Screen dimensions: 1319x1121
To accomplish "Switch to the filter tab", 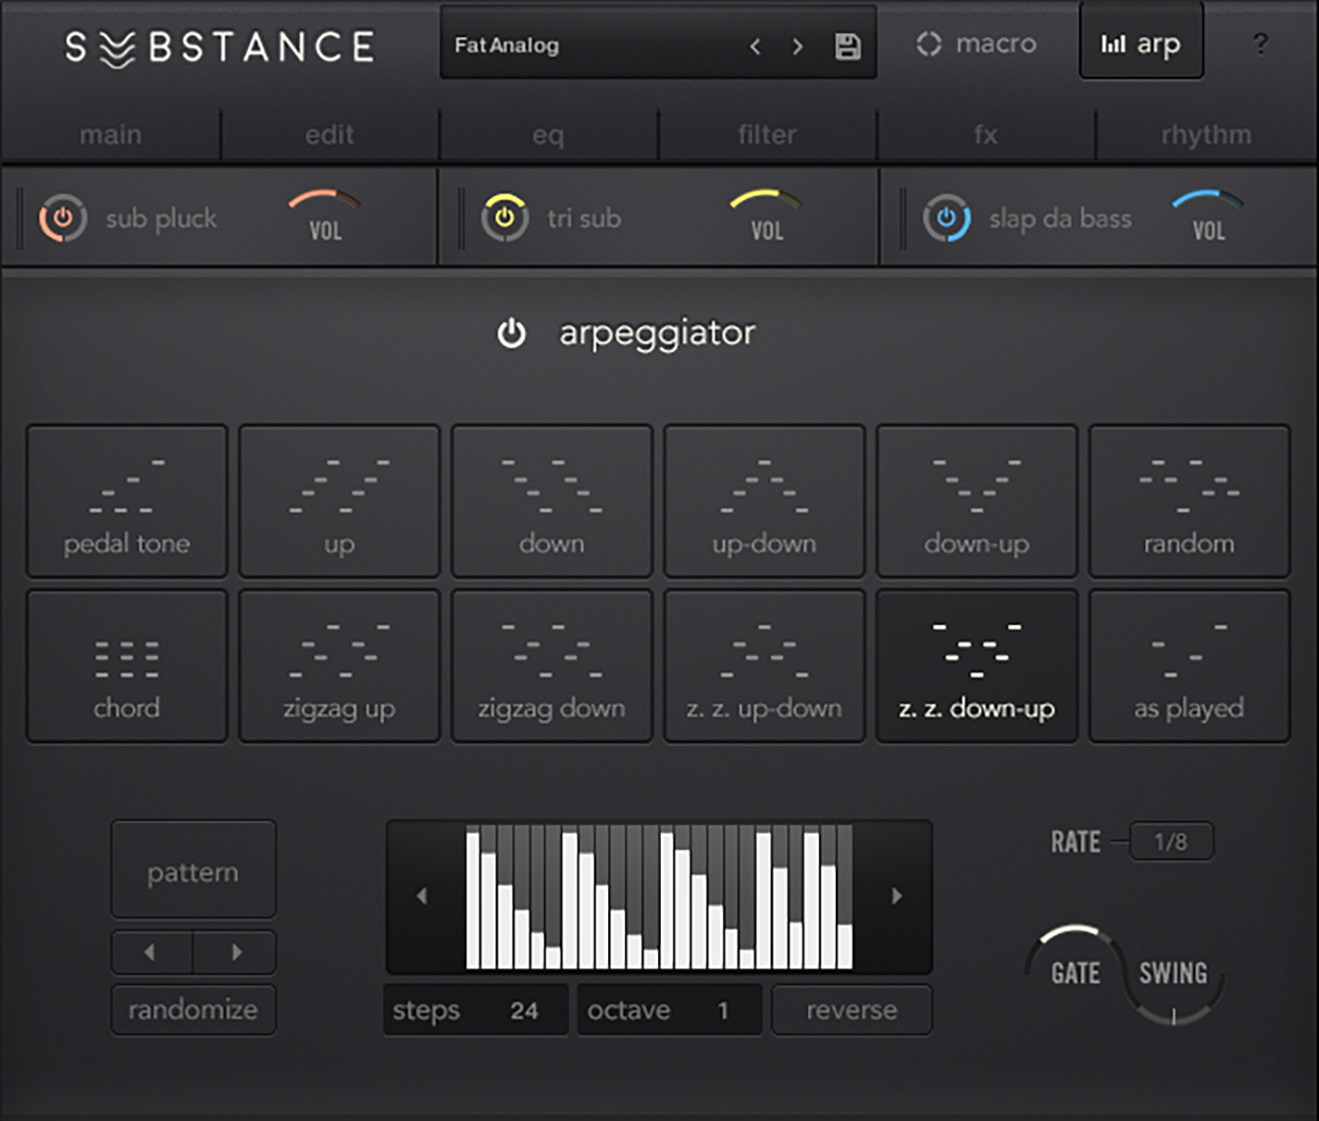I will coord(766,134).
